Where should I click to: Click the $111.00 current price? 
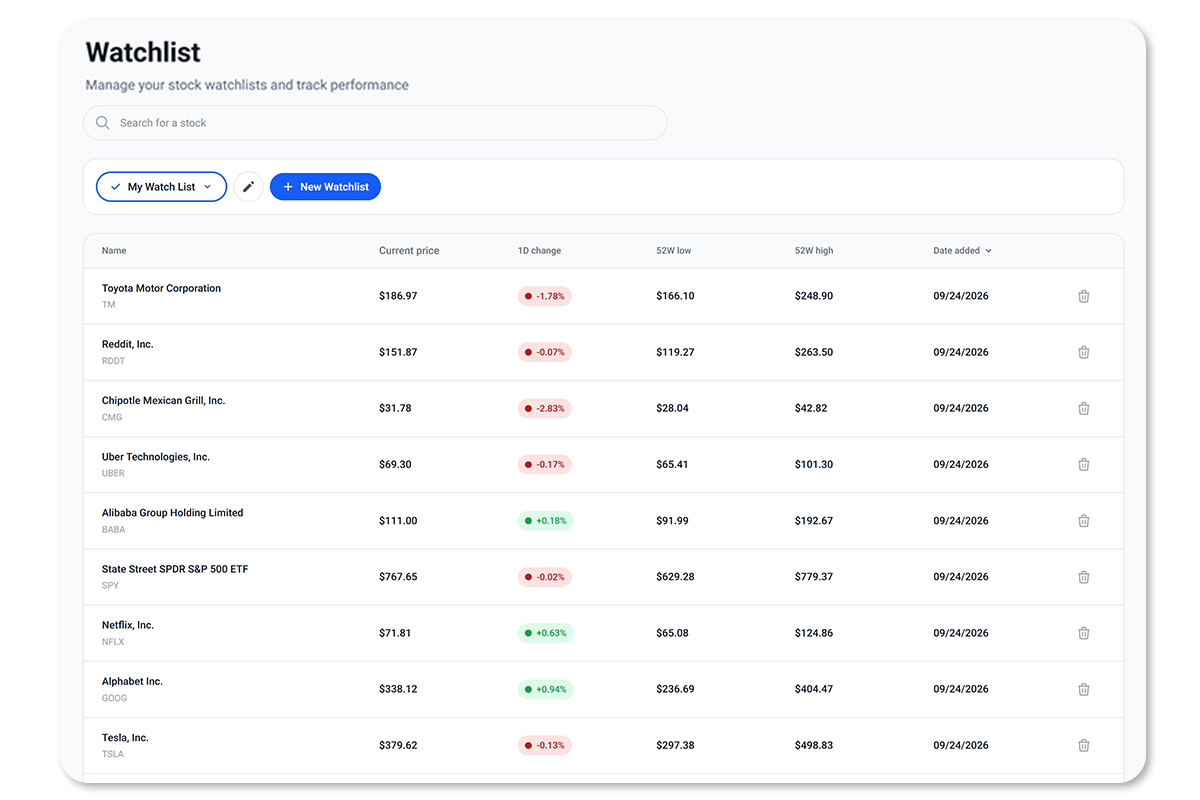pos(398,520)
